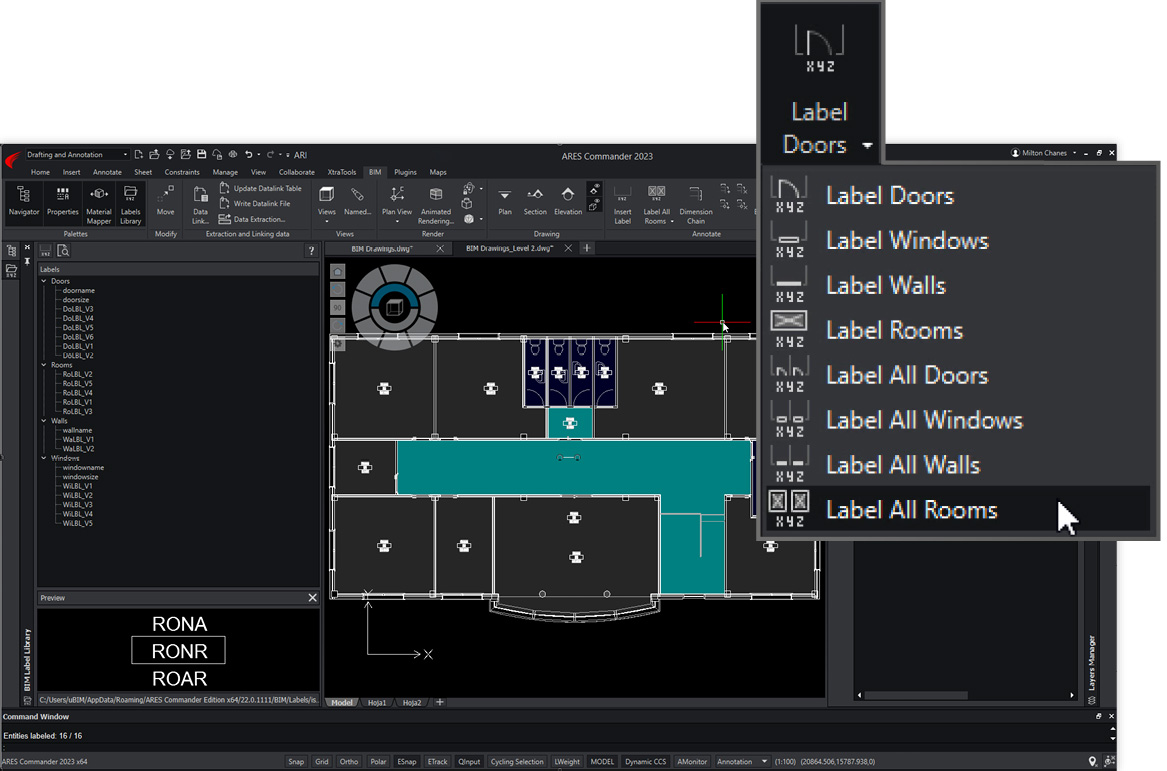Screen dimensions: 1167x771
Task: Select the WaLBL_V1 wall label
Action: (78, 439)
